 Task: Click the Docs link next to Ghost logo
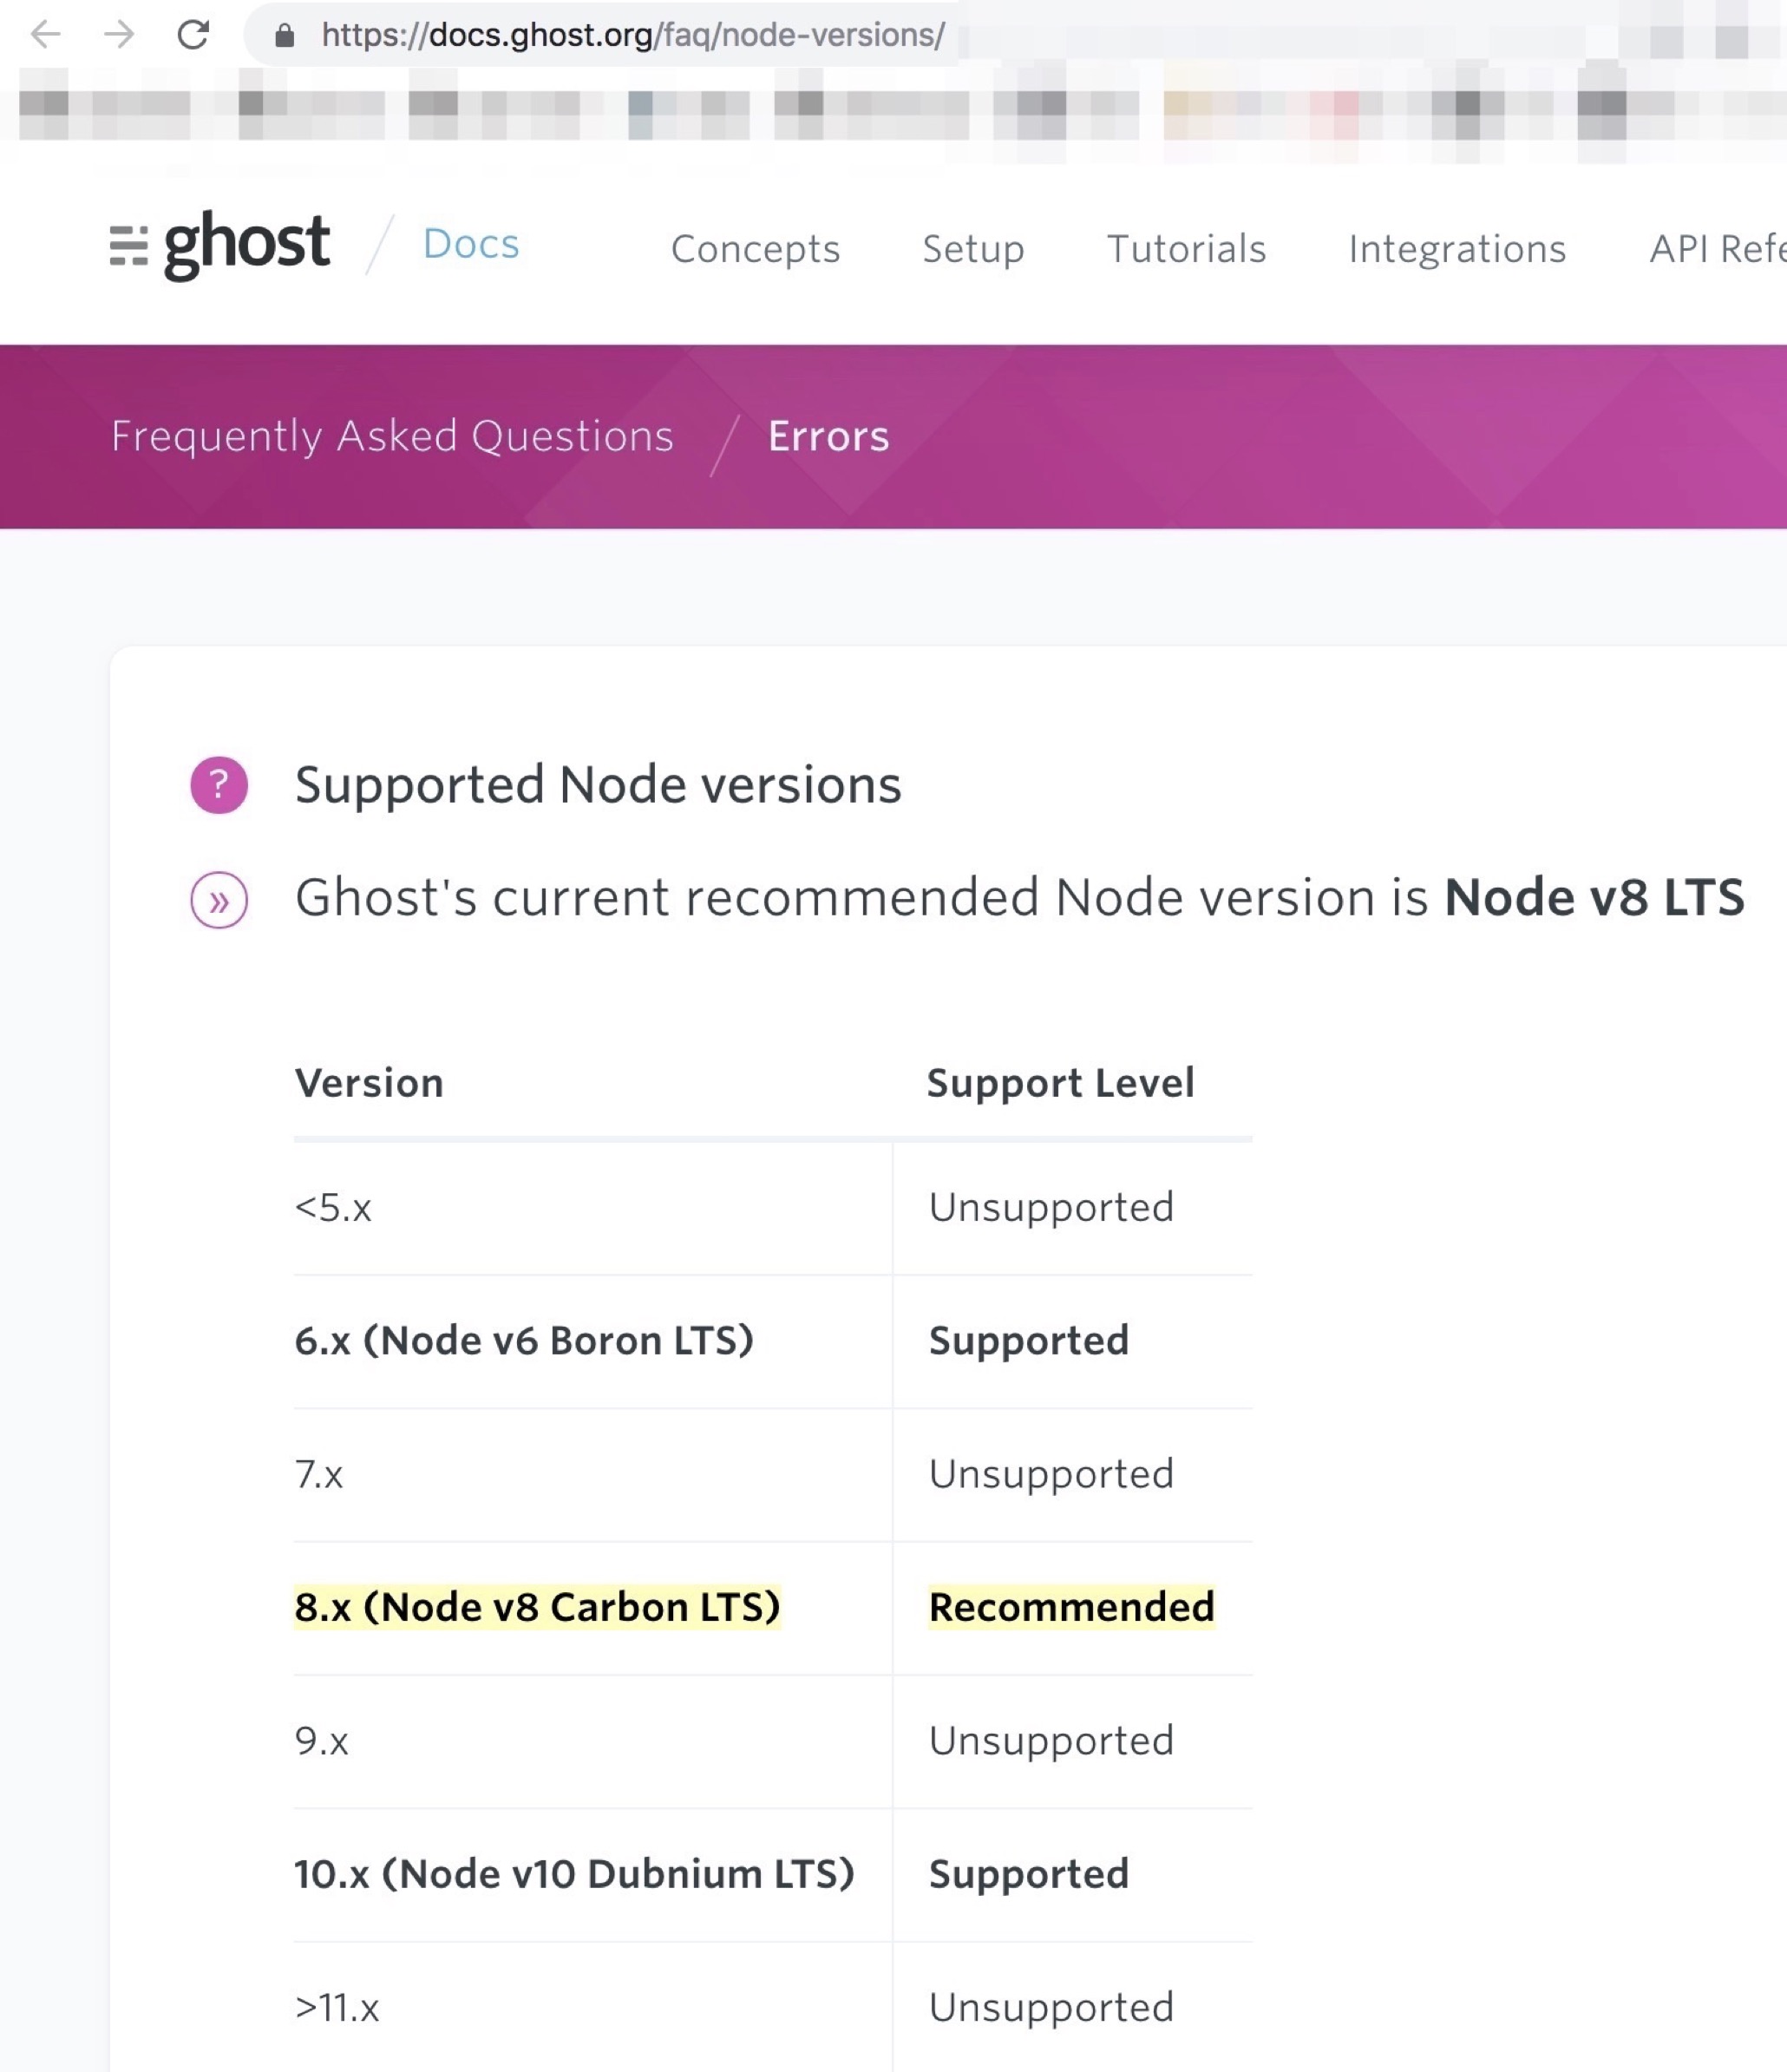tap(470, 243)
